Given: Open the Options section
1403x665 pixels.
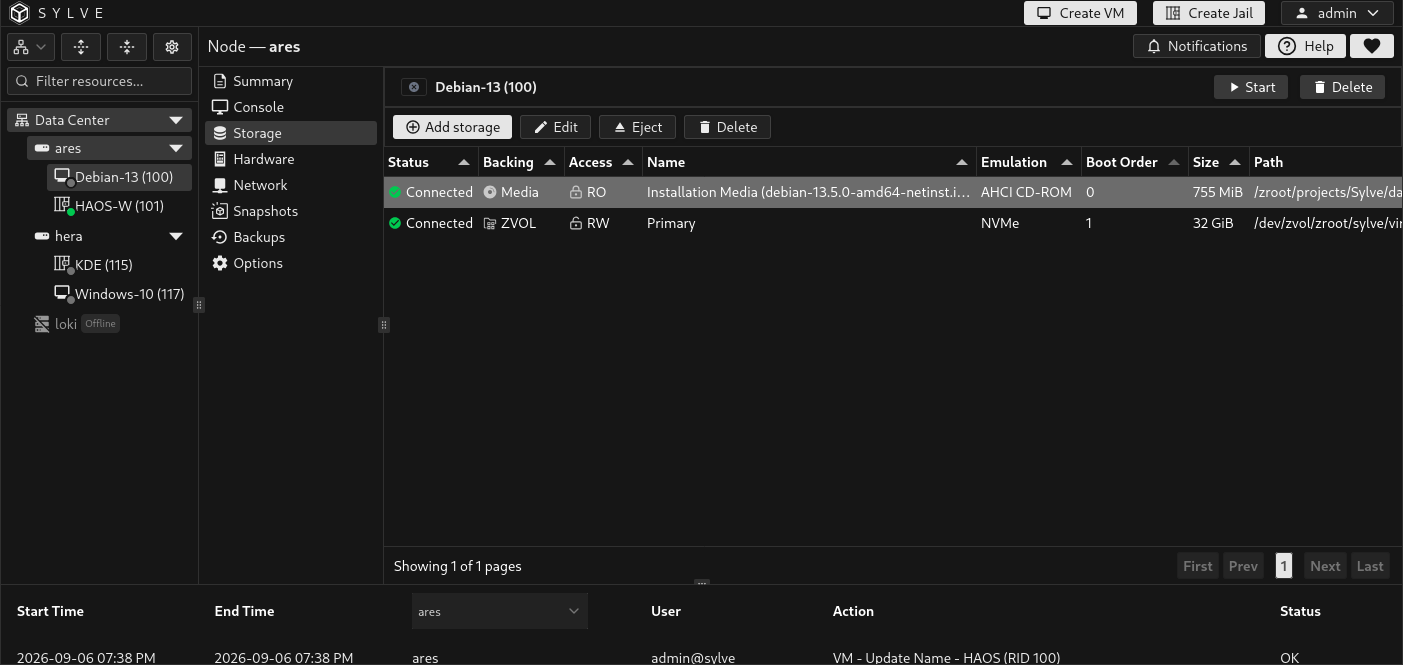Looking at the screenshot, I should [x=291, y=263].
